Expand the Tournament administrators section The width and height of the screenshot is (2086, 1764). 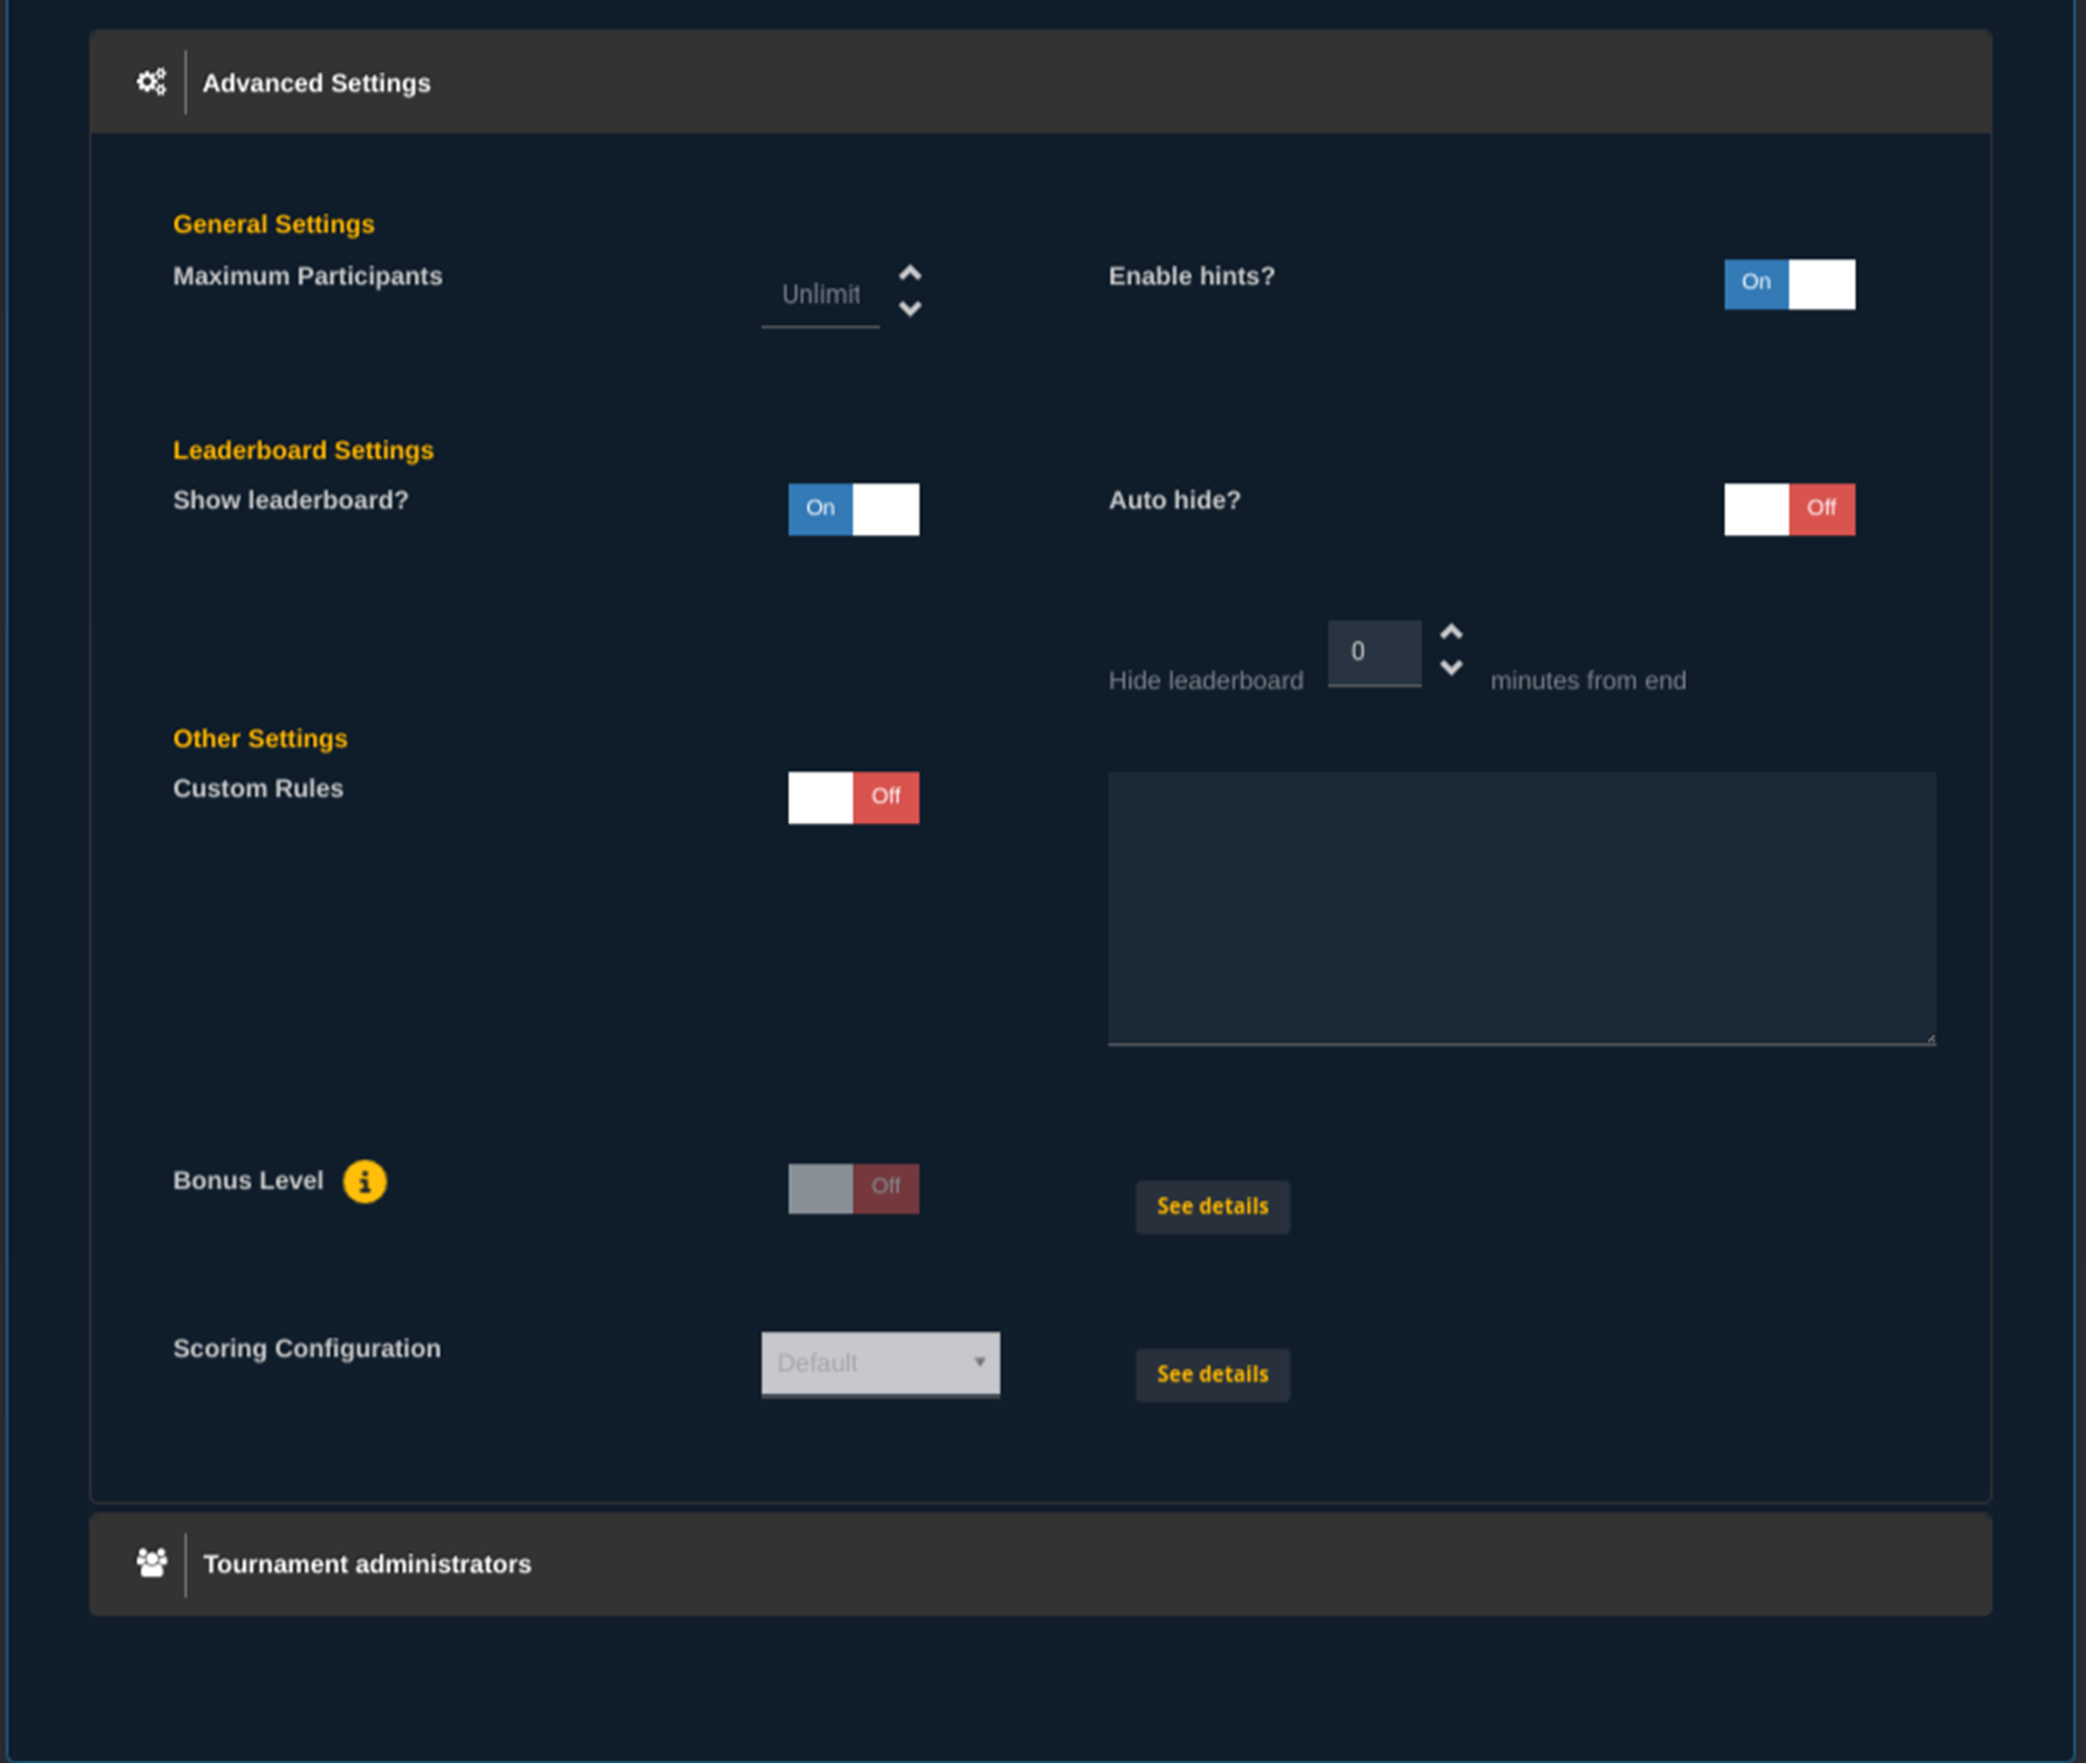(x=367, y=1562)
